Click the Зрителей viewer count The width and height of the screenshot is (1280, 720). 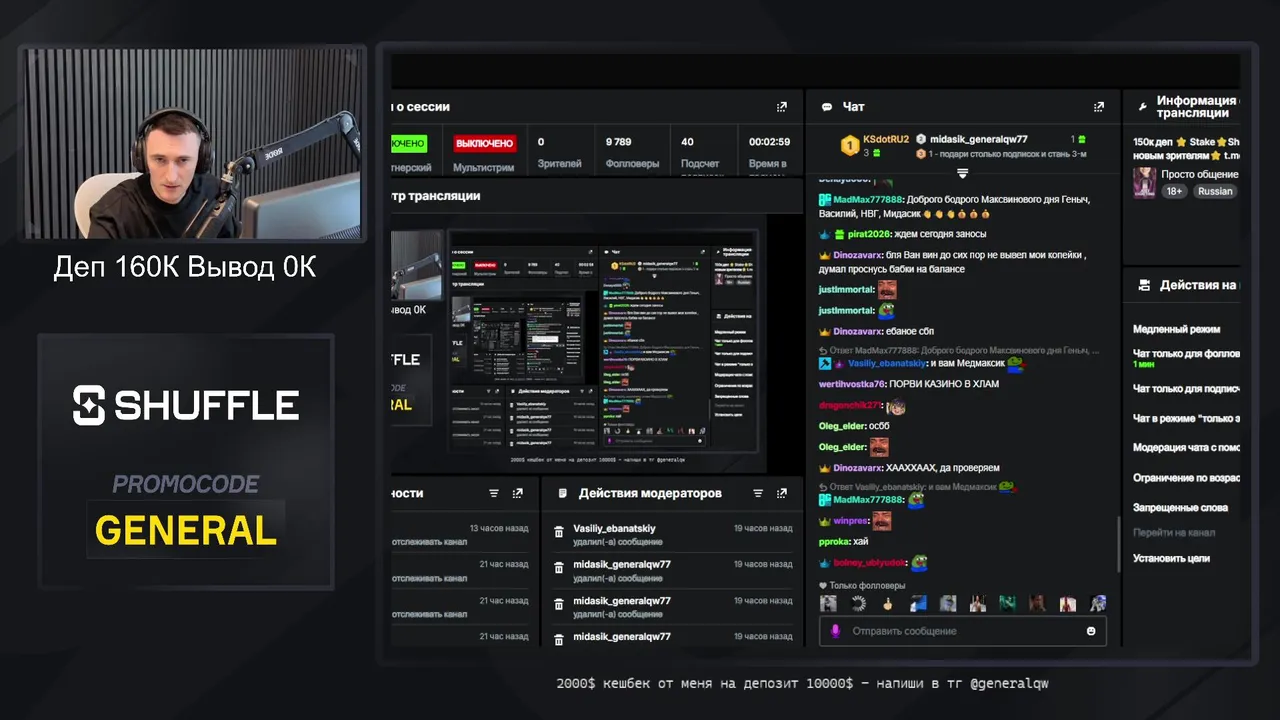[x=559, y=164]
